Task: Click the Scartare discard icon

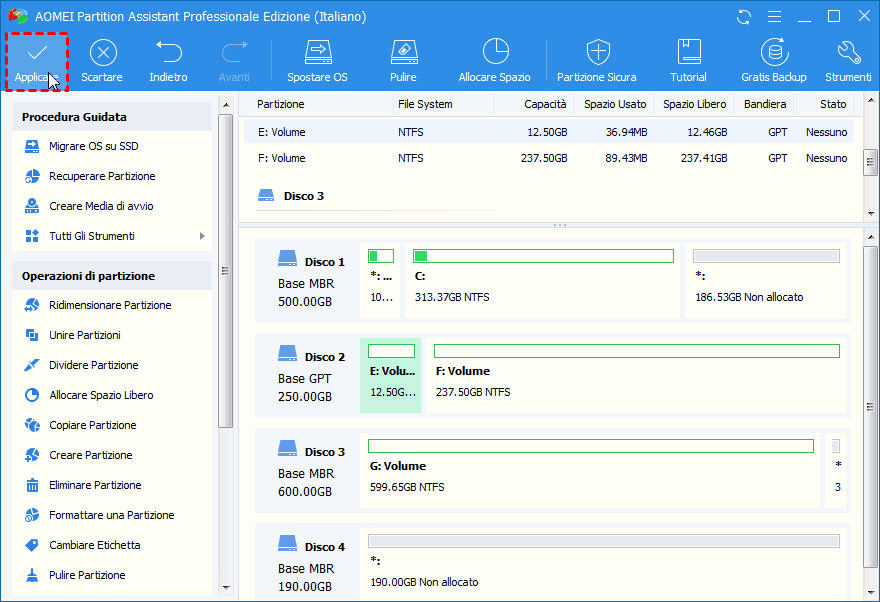Action: click(x=102, y=52)
